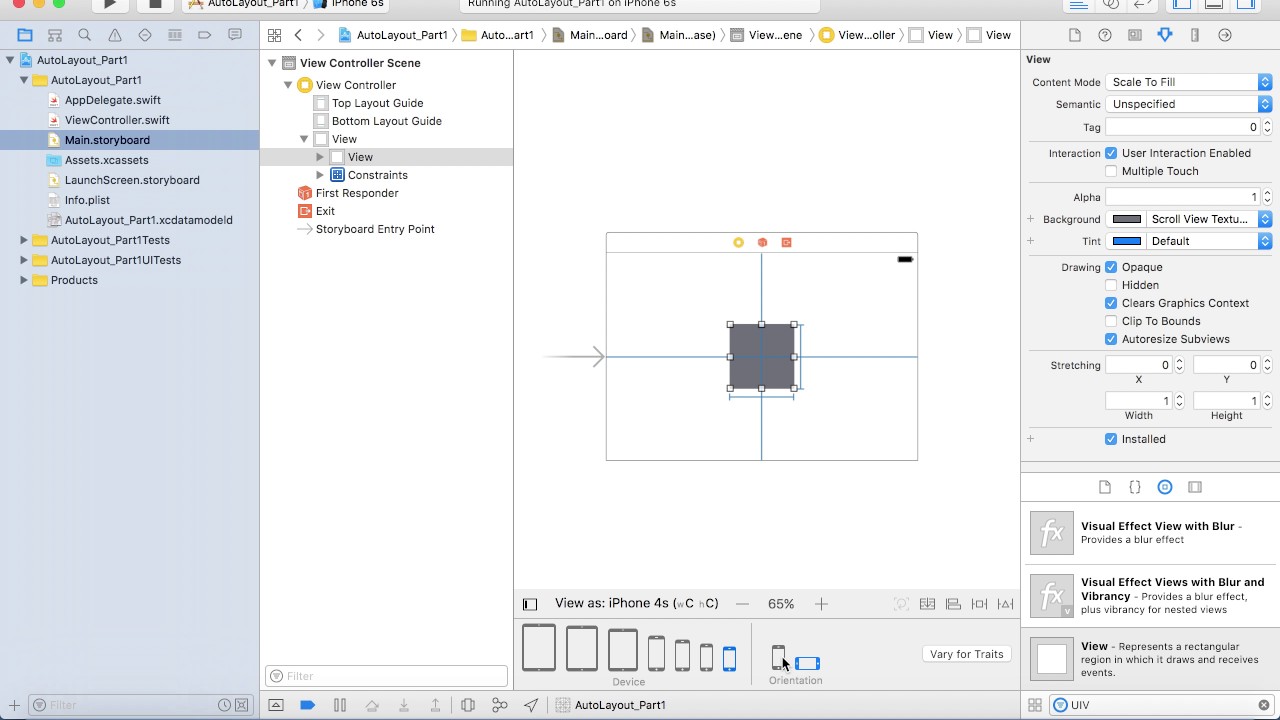Click the blue Tint color swatch
The width and height of the screenshot is (1280, 720).
pyautogui.click(x=1127, y=241)
